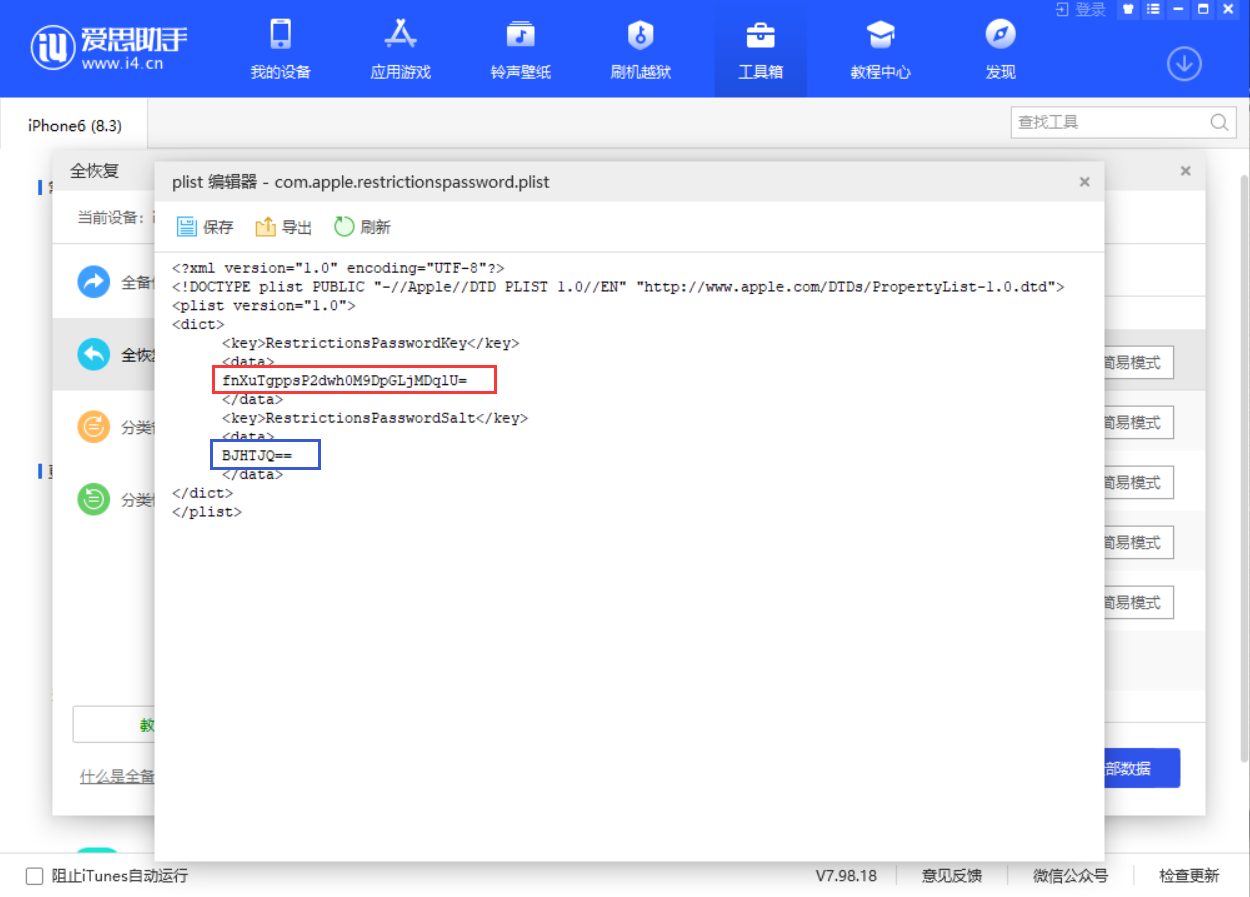1250x897 pixels.
Task: Open the download manager arrow icon
Action: [x=1184, y=64]
